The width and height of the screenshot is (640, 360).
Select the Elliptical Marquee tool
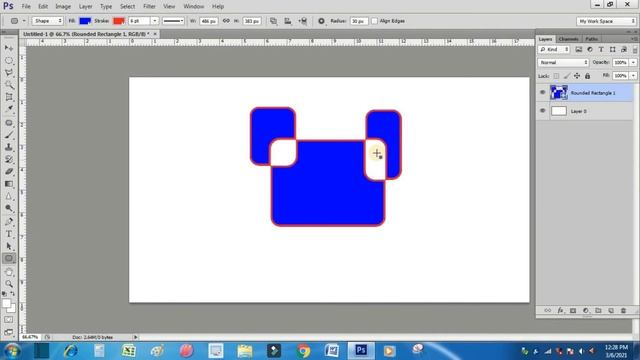pos(9,60)
